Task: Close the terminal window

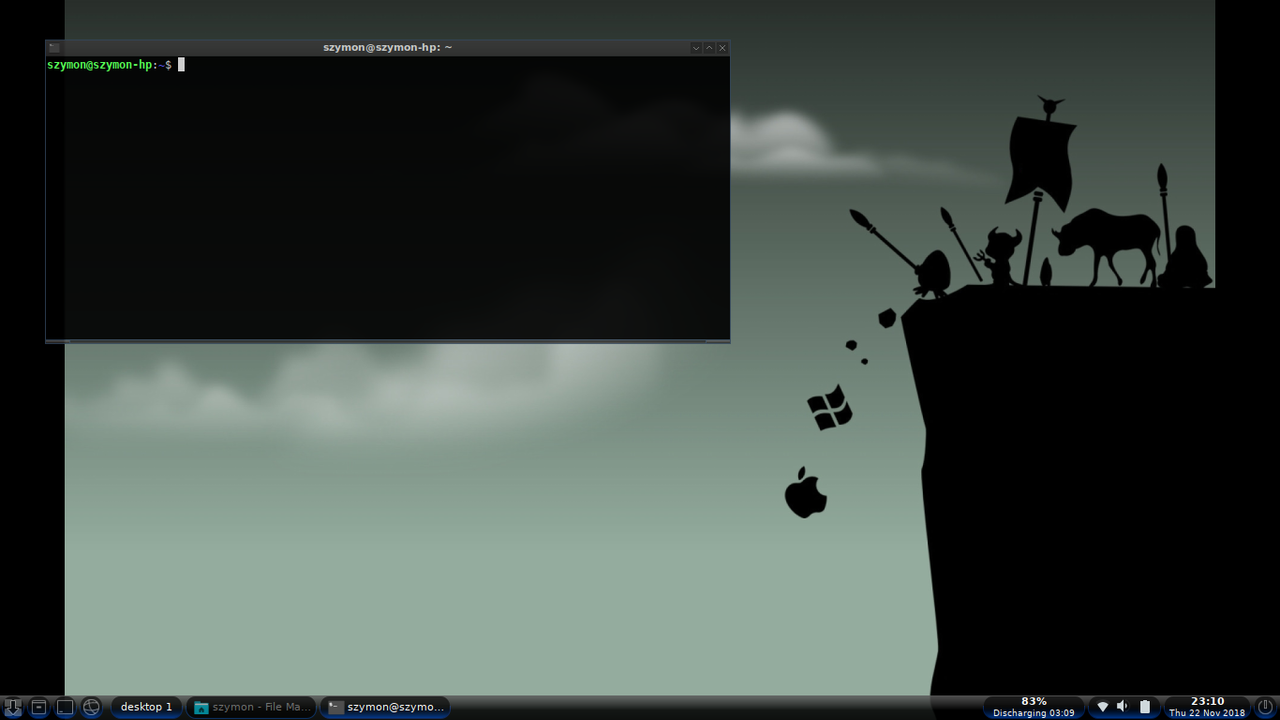Action: point(722,47)
